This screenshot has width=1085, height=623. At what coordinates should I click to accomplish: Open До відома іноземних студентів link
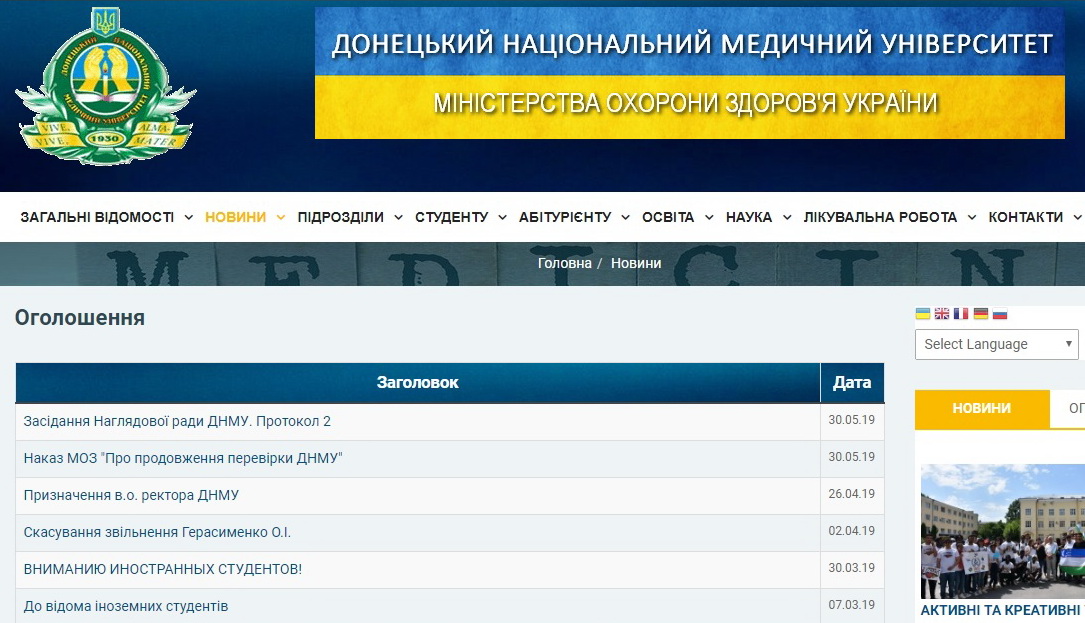point(125,606)
